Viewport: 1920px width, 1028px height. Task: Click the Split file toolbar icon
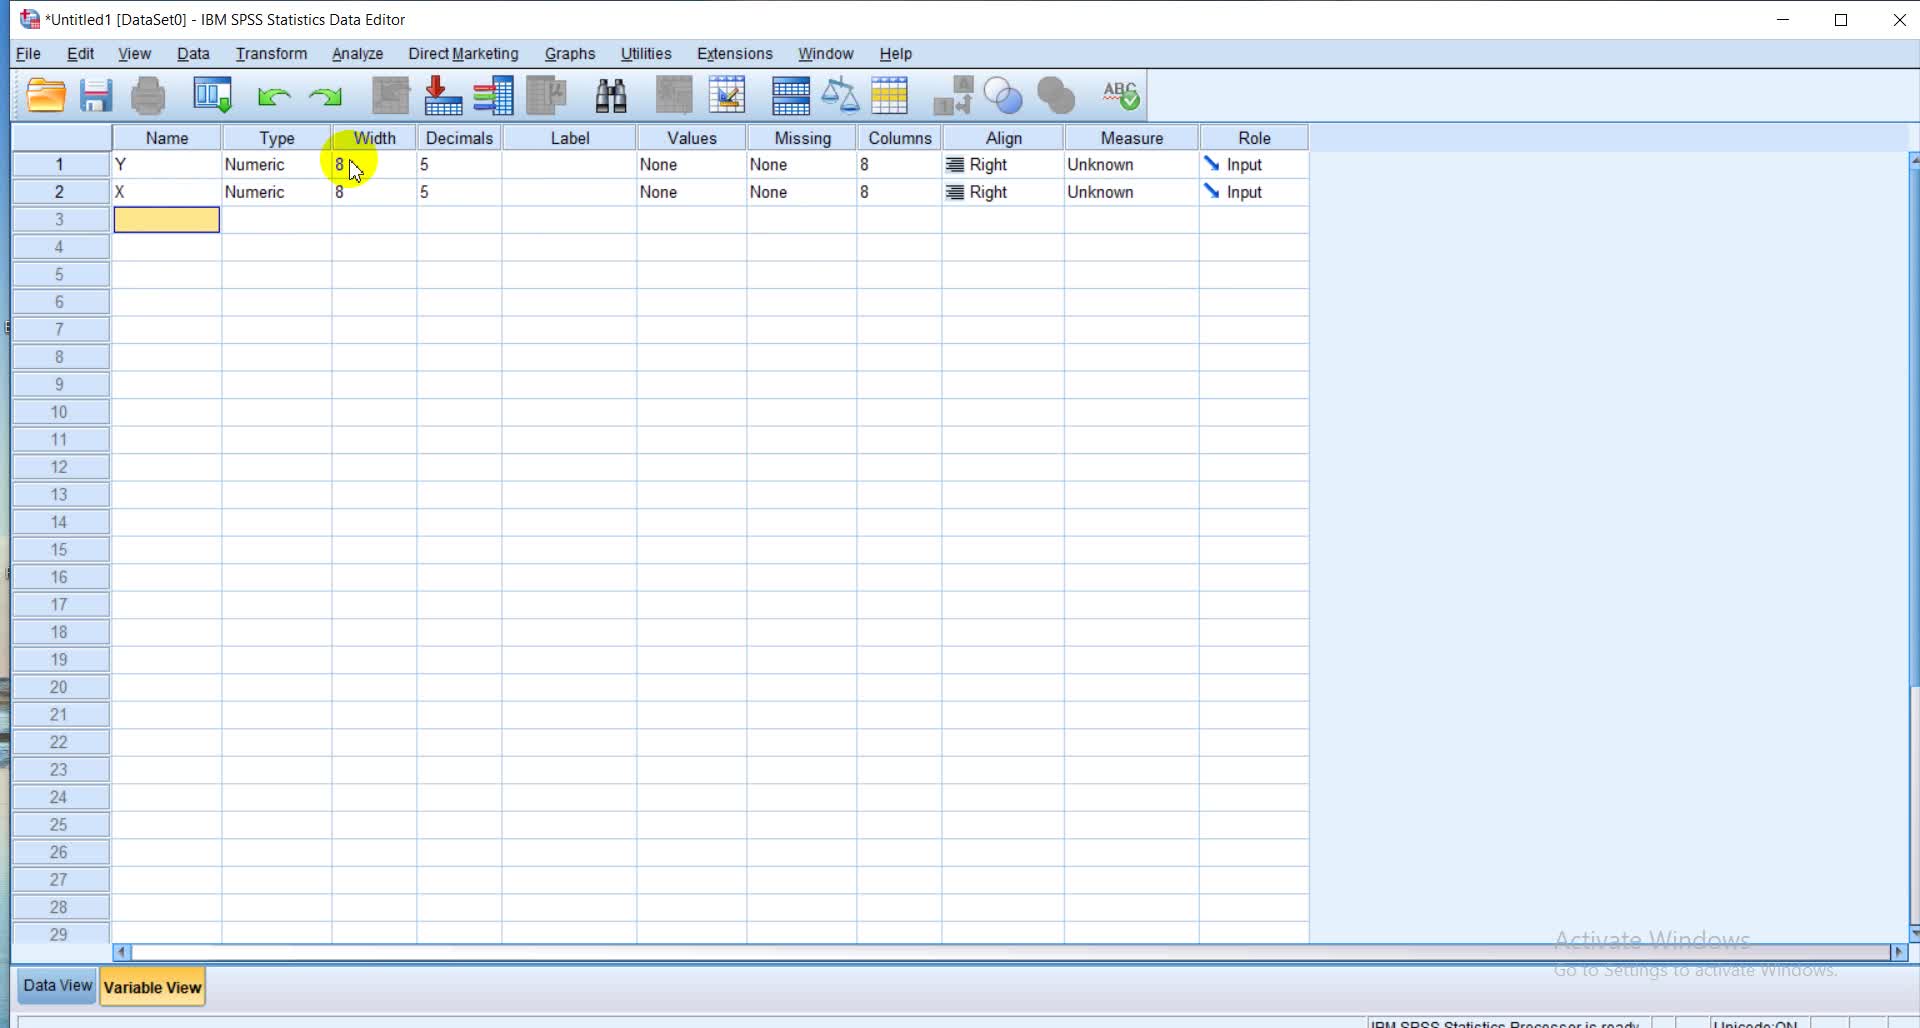click(x=790, y=96)
